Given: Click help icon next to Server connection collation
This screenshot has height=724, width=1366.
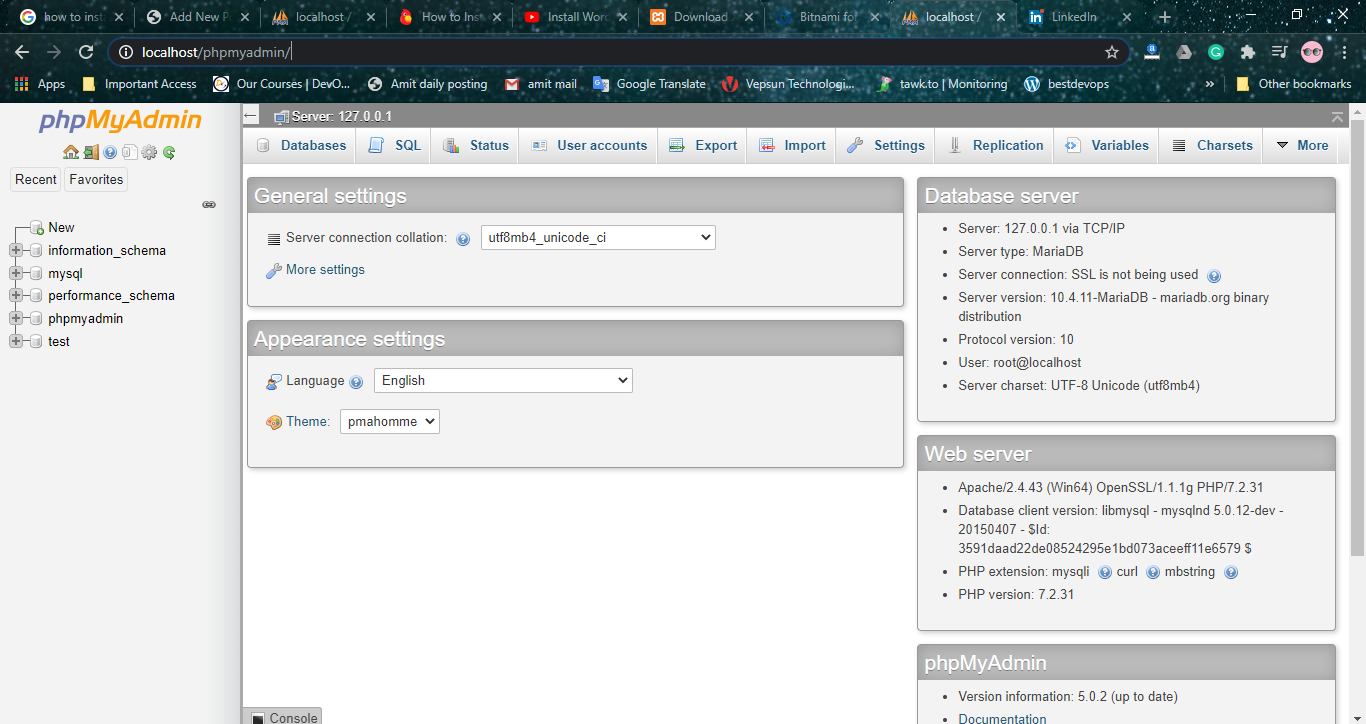Looking at the screenshot, I should tap(463, 239).
